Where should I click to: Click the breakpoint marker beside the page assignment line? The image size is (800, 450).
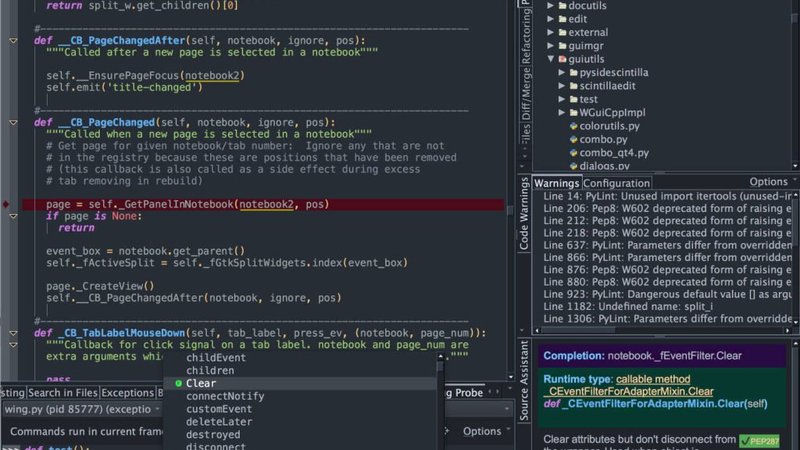click(6, 204)
